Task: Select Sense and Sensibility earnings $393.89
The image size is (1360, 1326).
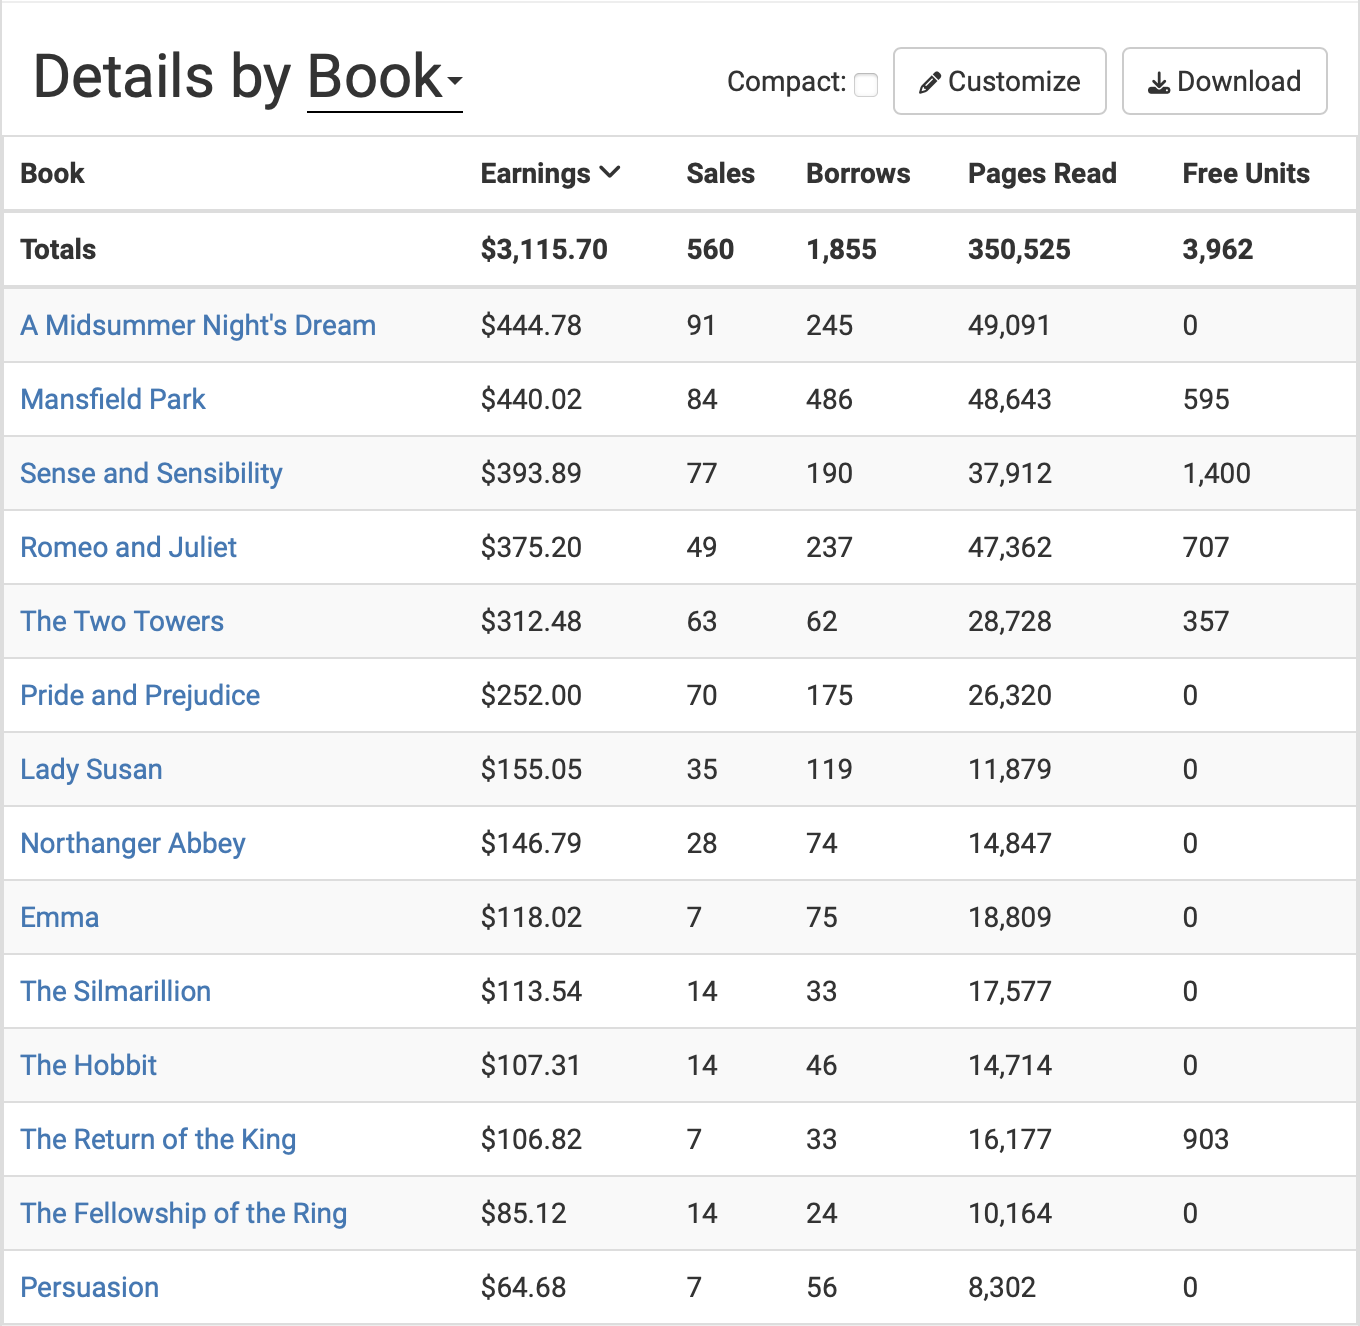Action: [x=531, y=473]
